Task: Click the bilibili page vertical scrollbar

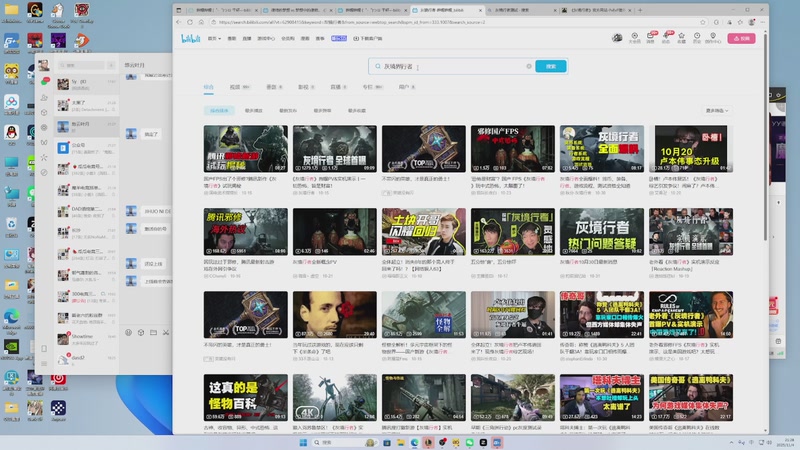Action: click(765, 138)
